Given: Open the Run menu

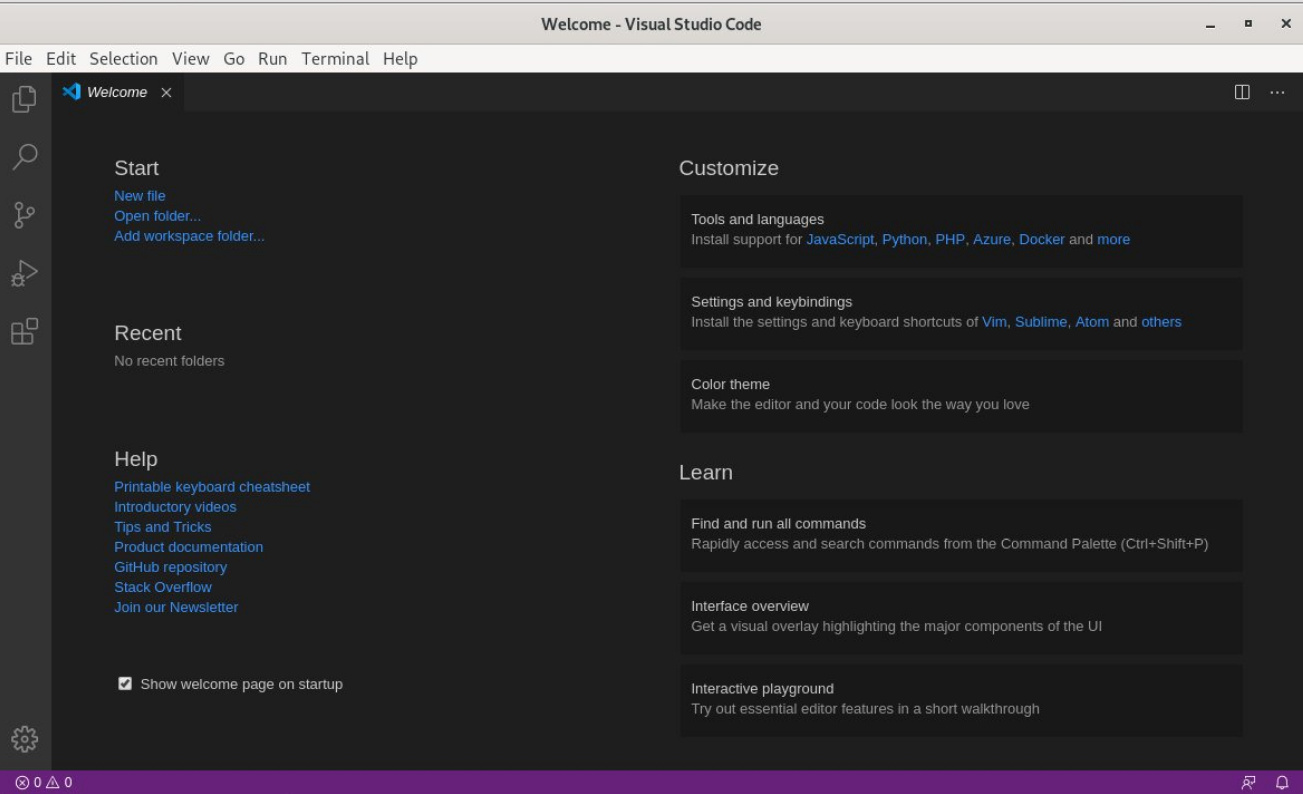Looking at the screenshot, I should [272, 59].
